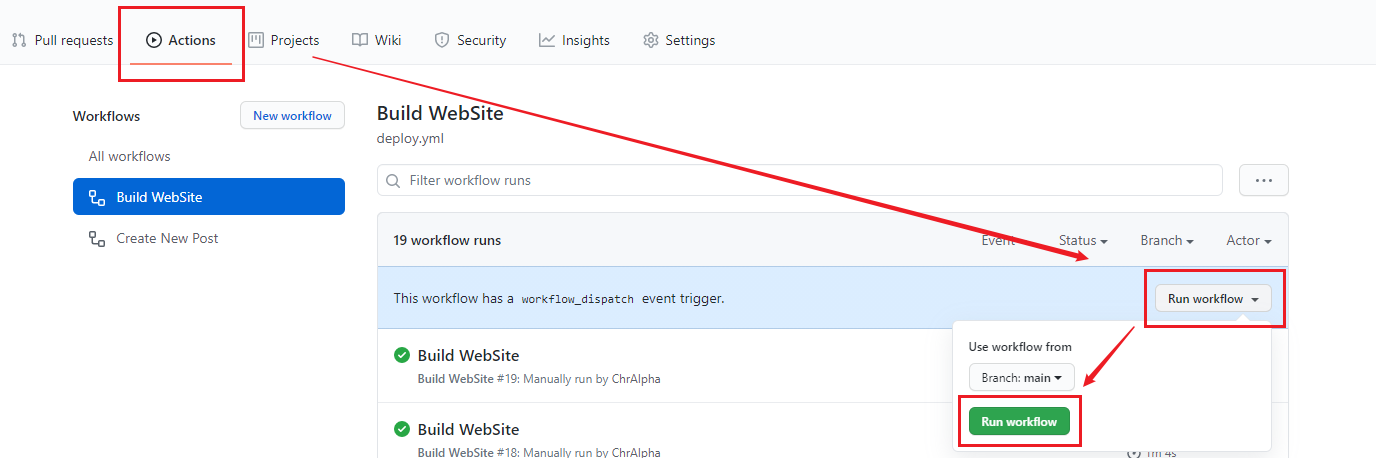The width and height of the screenshot is (1376, 458).
Task: Click the Security shield icon
Action: click(442, 40)
